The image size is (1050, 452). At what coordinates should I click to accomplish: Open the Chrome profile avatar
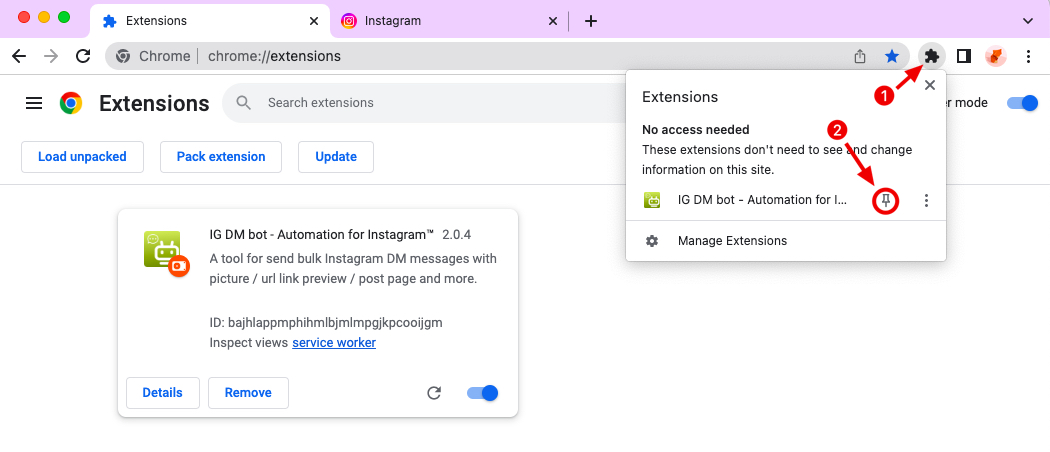(x=996, y=56)
